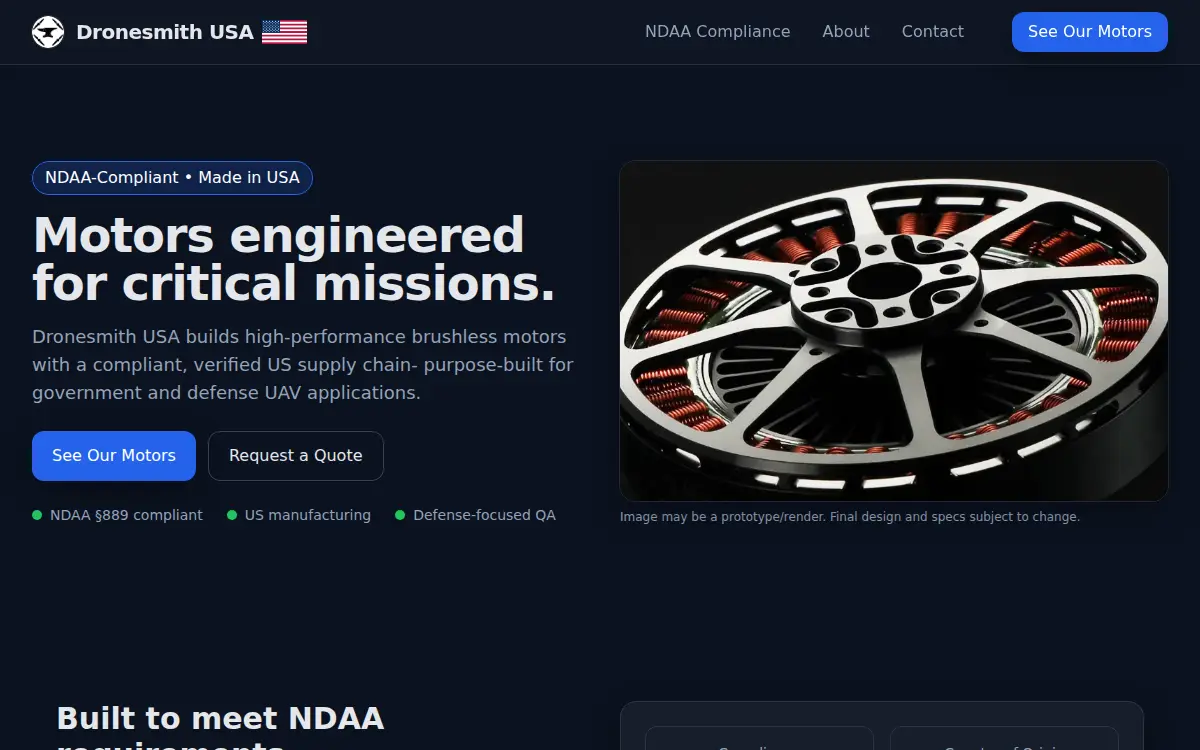Open the Contact nav link
The height and width of the screenshot is (750, 1200).
pyautogui.click(x=932, y=32)
